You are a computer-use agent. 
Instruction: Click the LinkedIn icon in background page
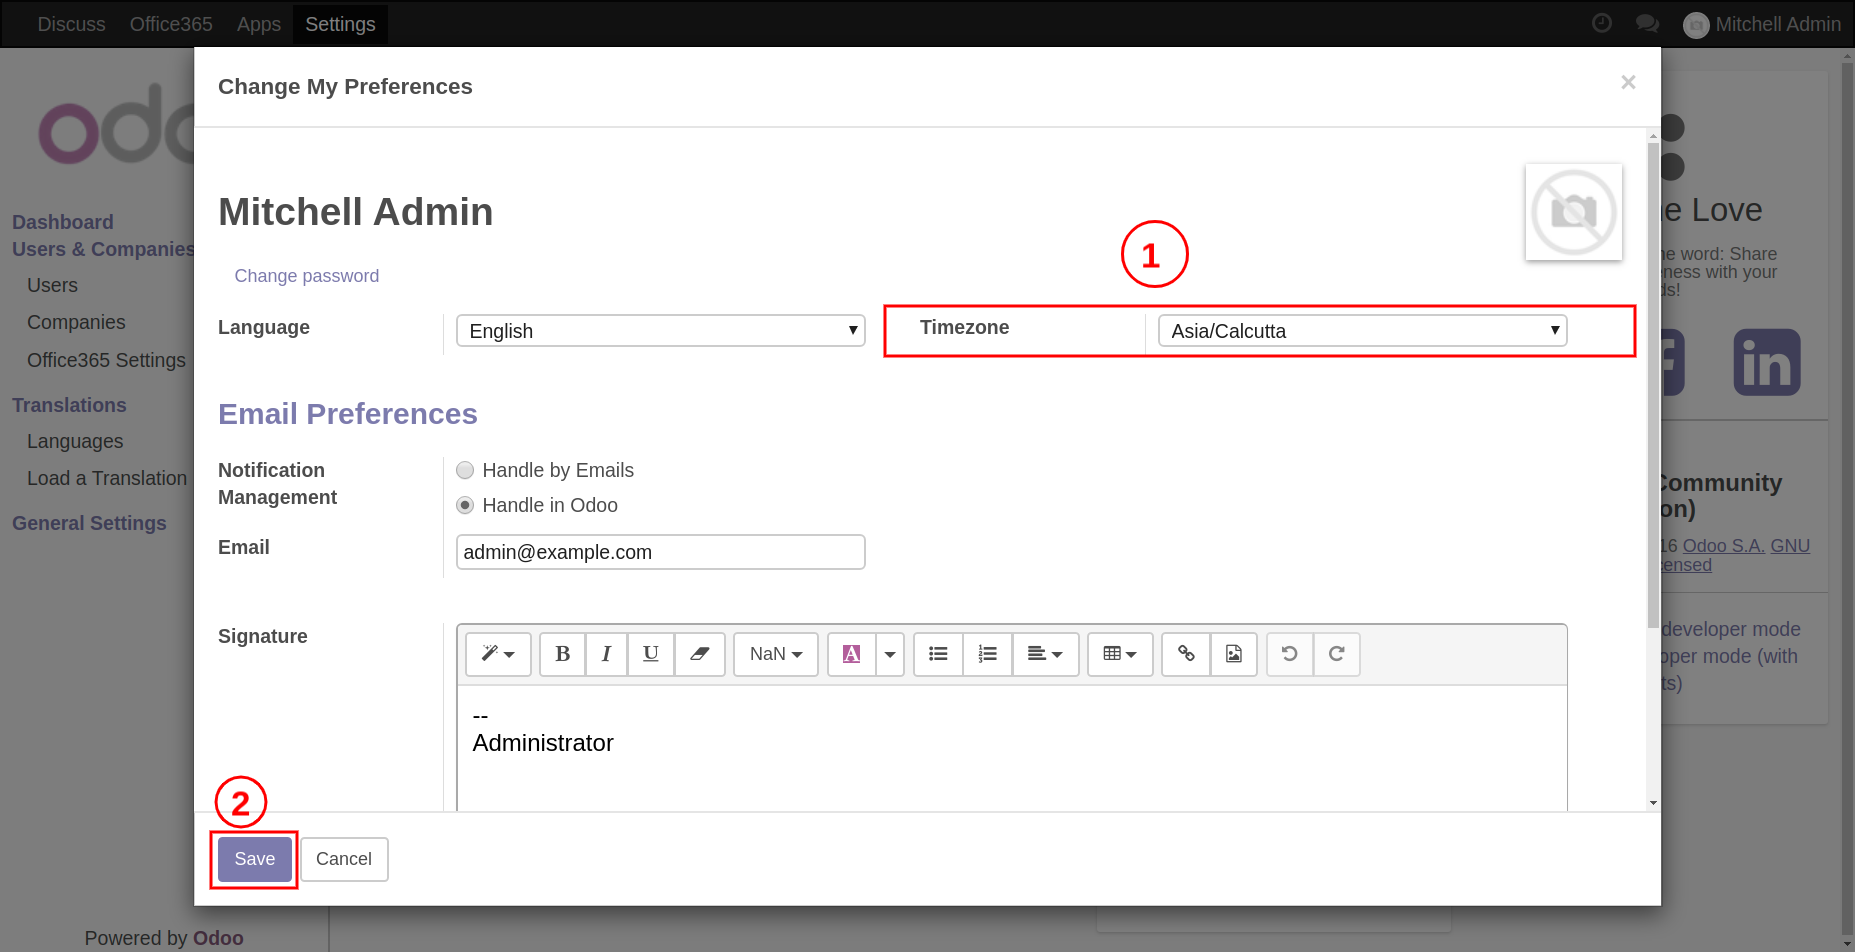pyautogui.click(x=1767, y=362)
